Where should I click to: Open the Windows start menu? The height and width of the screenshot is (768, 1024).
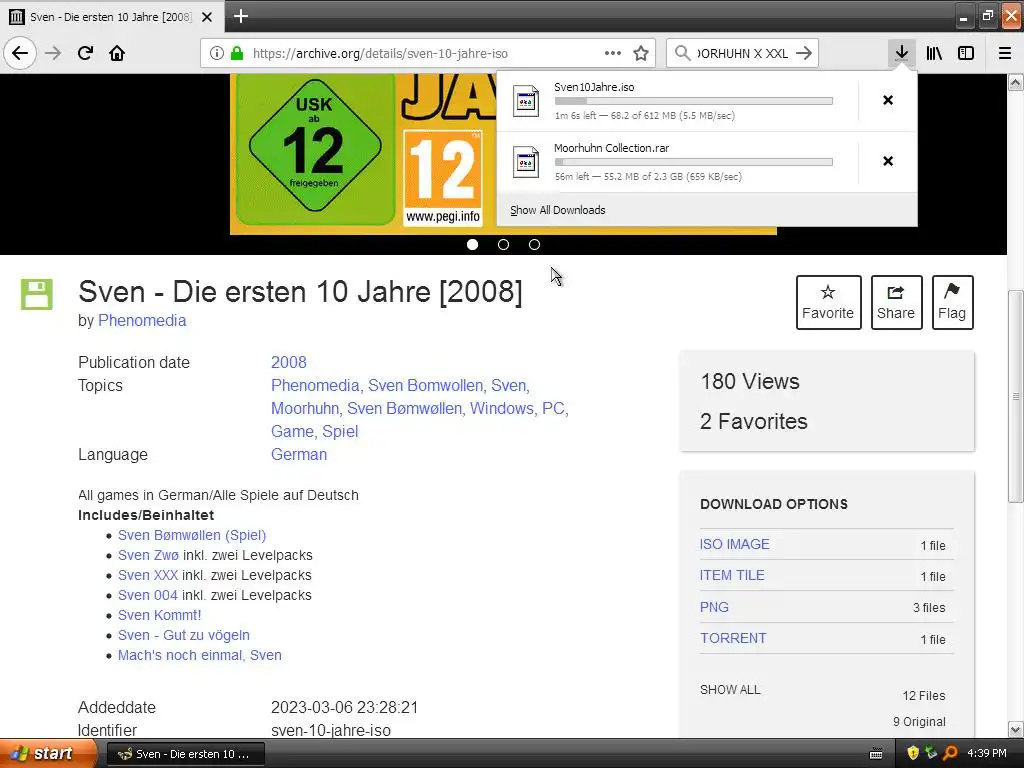pyautogui.click(x=48, y=753)
